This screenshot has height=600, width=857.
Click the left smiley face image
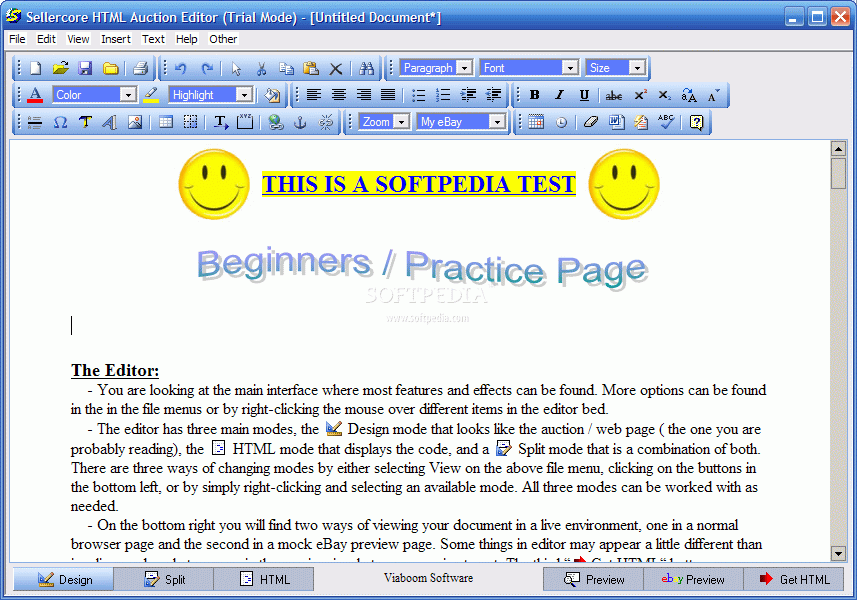(214, 184)
